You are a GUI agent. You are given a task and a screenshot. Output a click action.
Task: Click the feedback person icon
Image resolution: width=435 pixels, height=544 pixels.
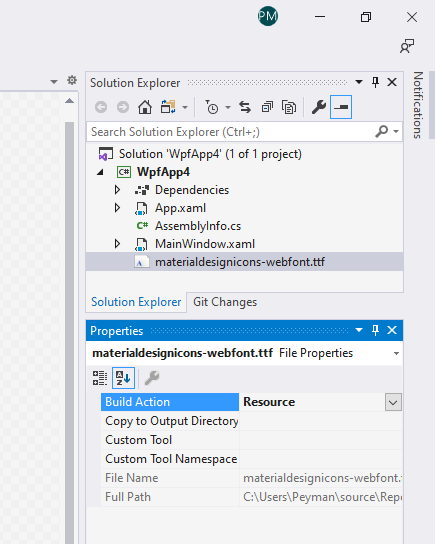point(407,46)
